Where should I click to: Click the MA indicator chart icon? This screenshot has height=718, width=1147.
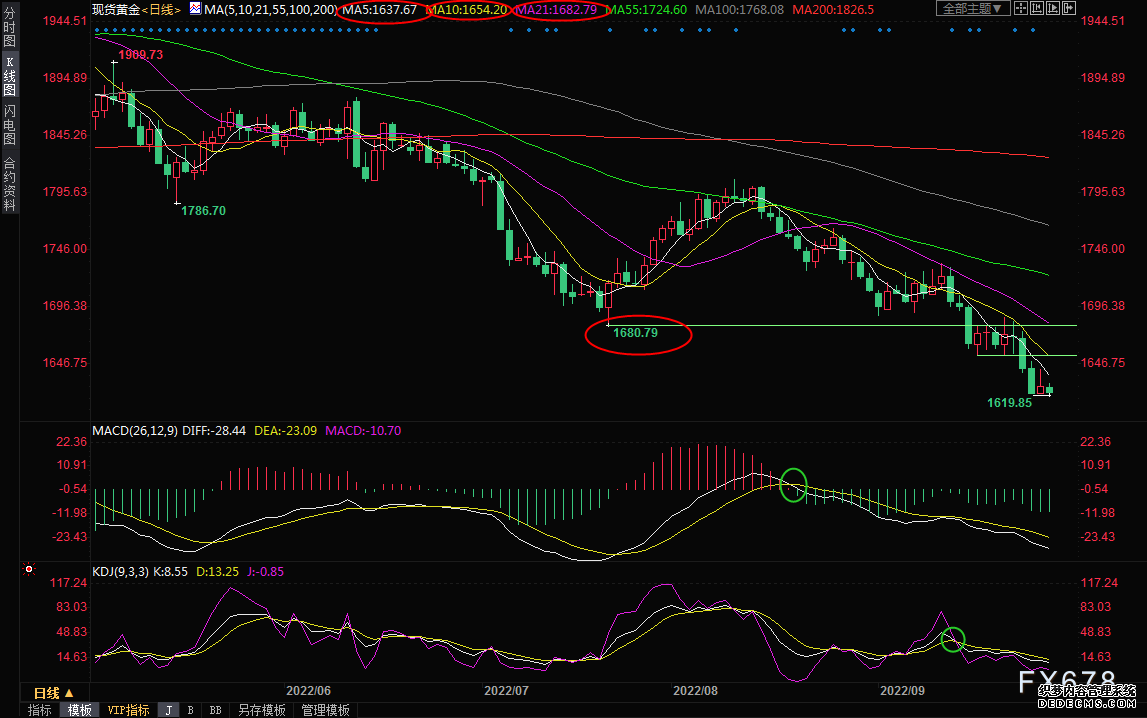195,9
